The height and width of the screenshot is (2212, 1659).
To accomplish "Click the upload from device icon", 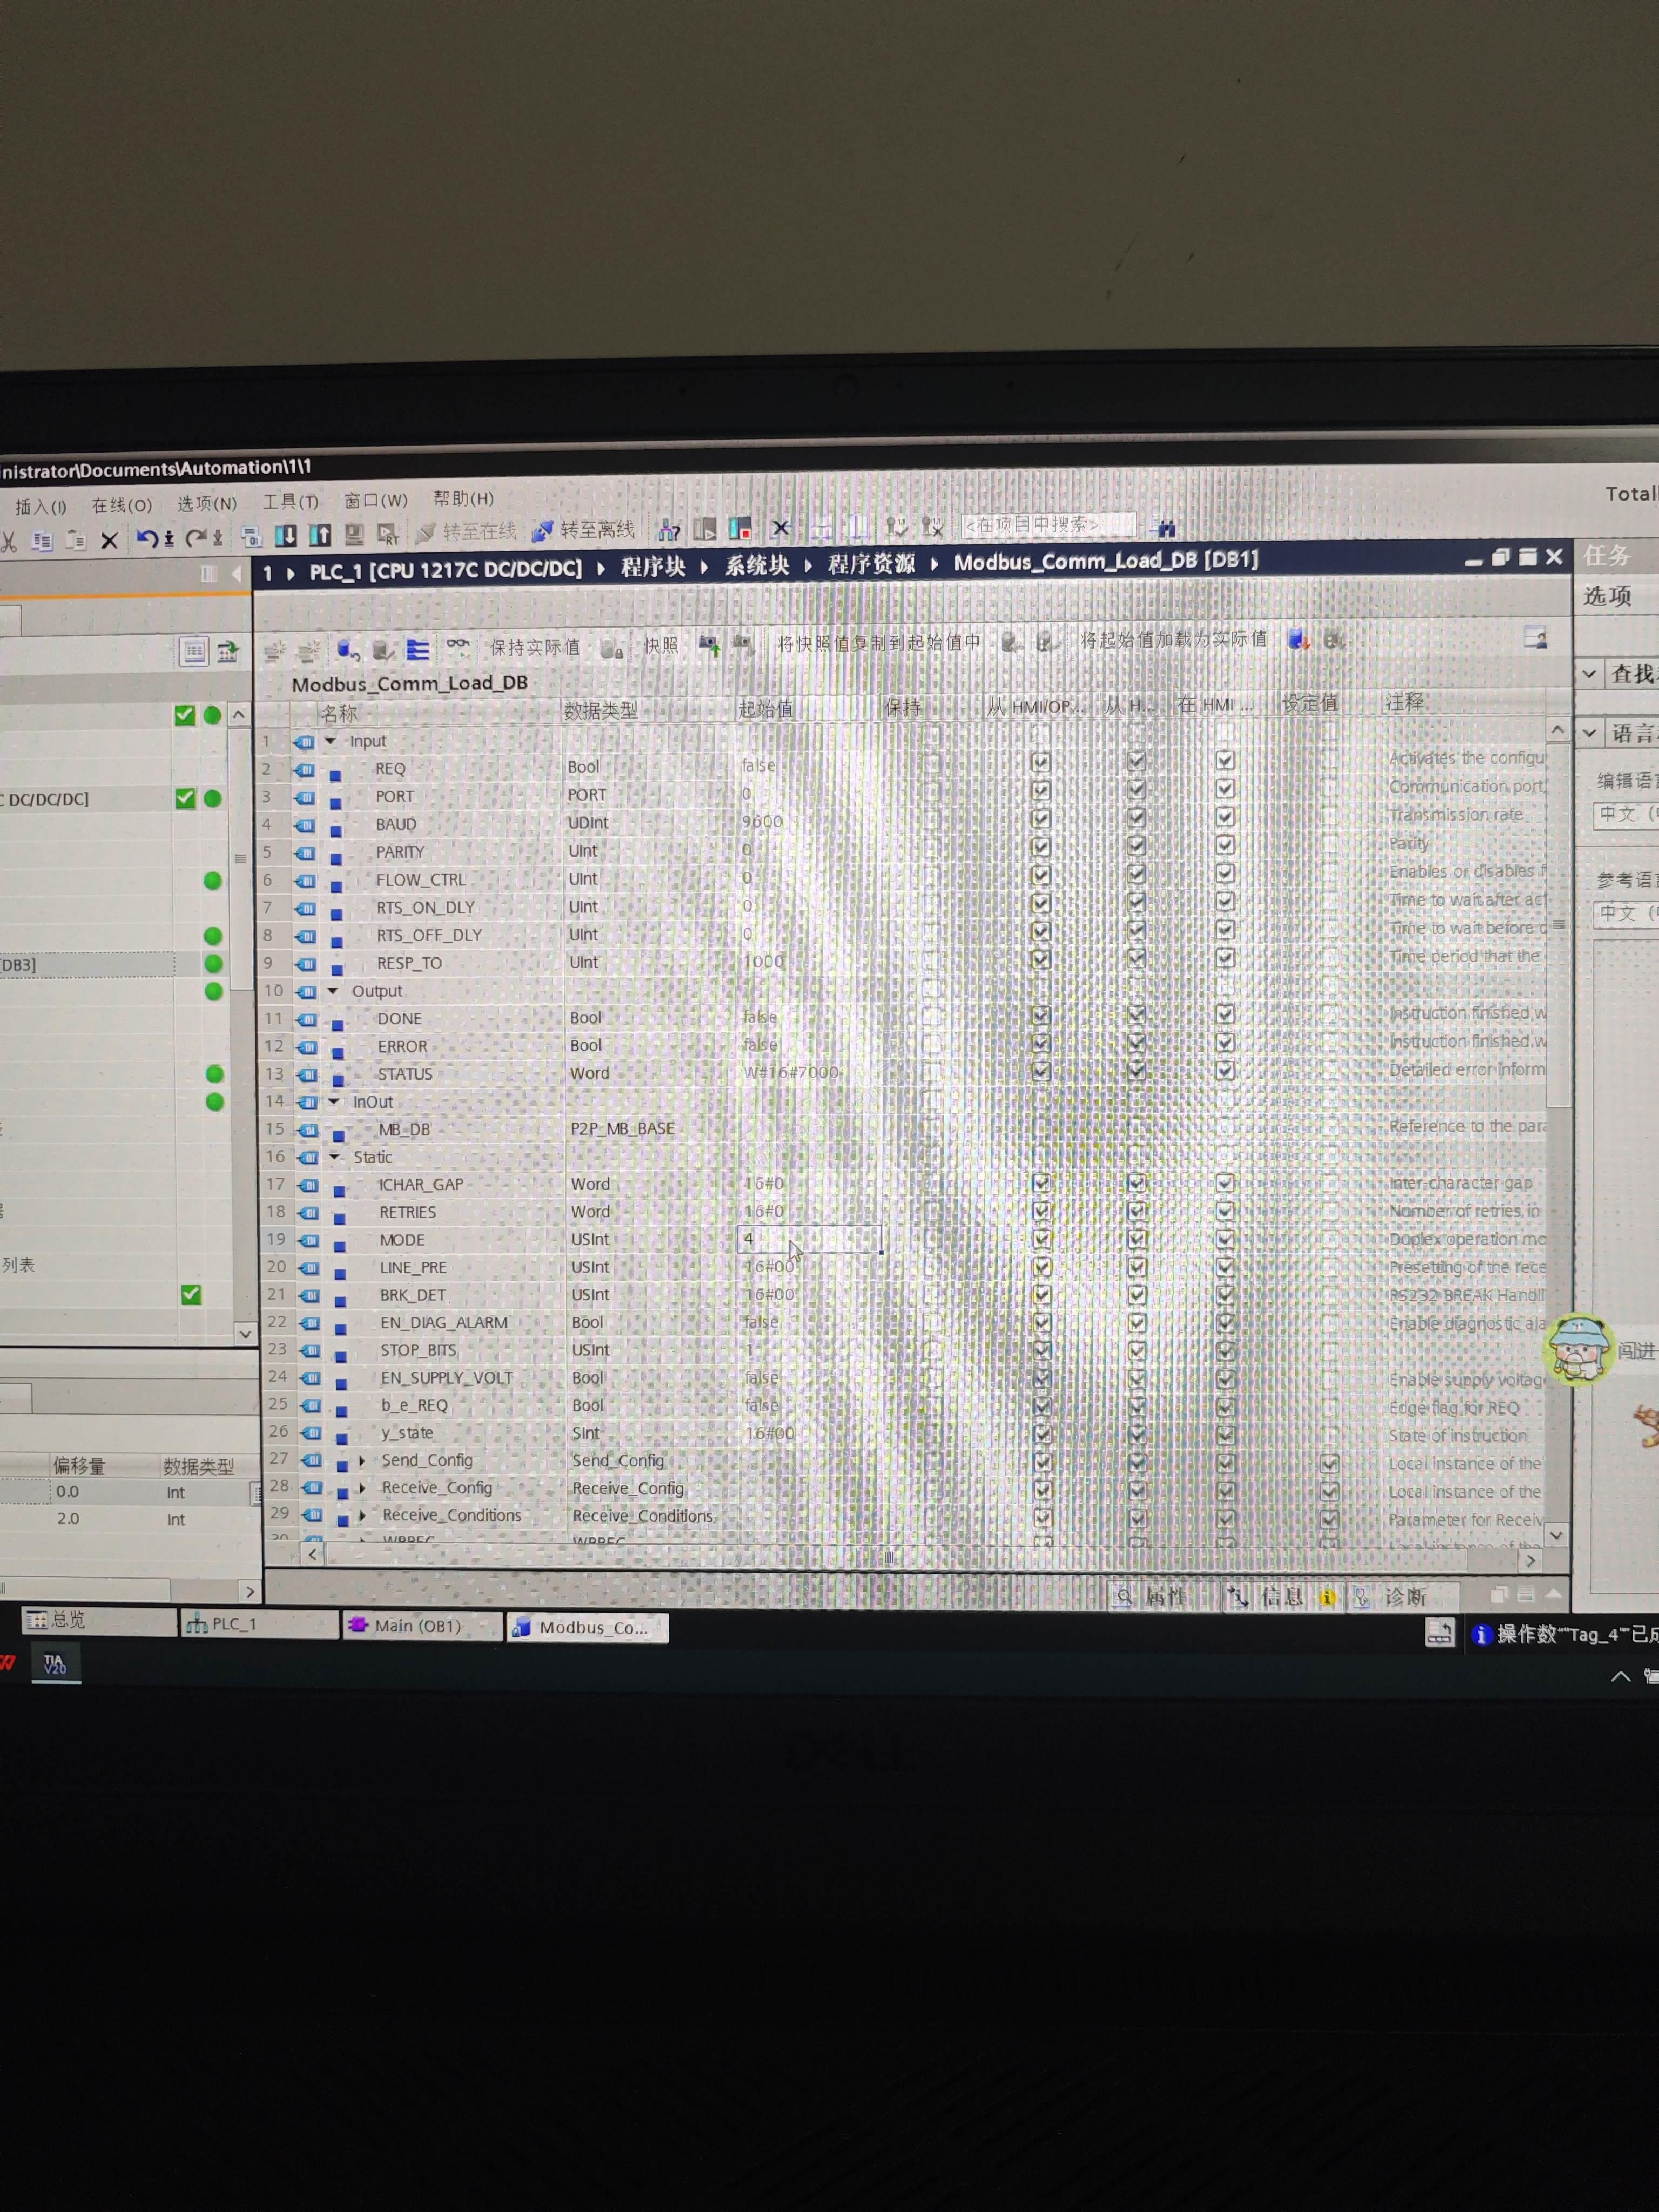I will coord(320,536).
